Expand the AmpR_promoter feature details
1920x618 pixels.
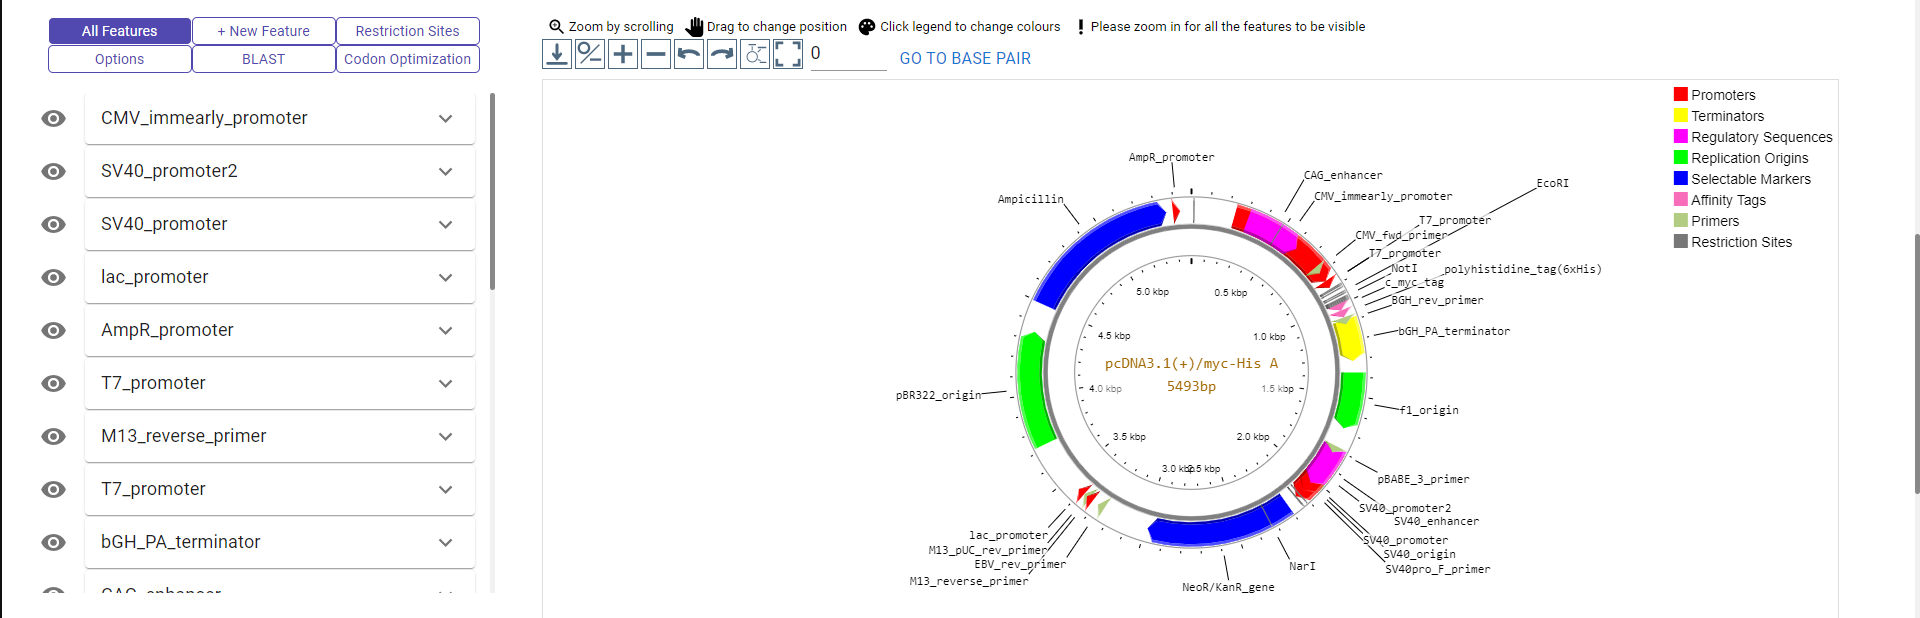point(445,331)
